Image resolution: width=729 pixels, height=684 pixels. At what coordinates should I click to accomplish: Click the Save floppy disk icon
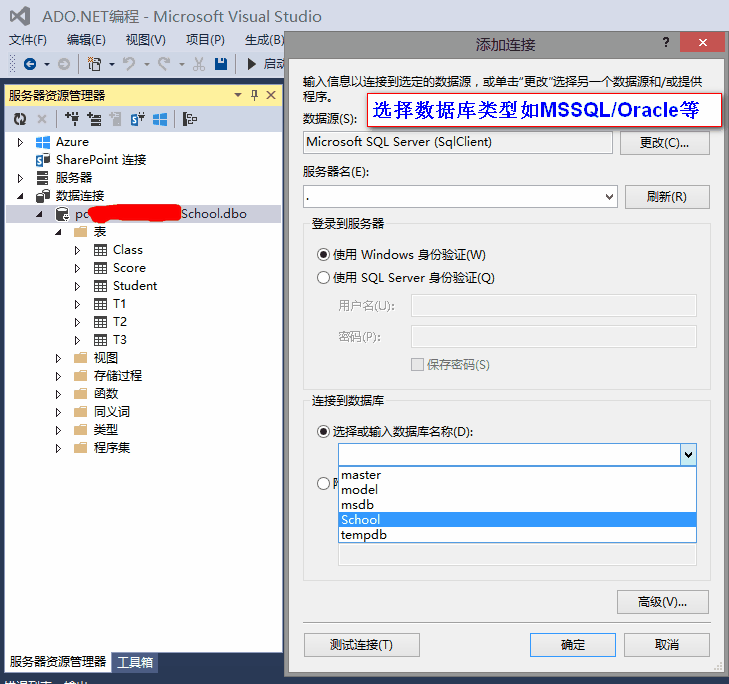pyautogui.click(x=221, y=64)
